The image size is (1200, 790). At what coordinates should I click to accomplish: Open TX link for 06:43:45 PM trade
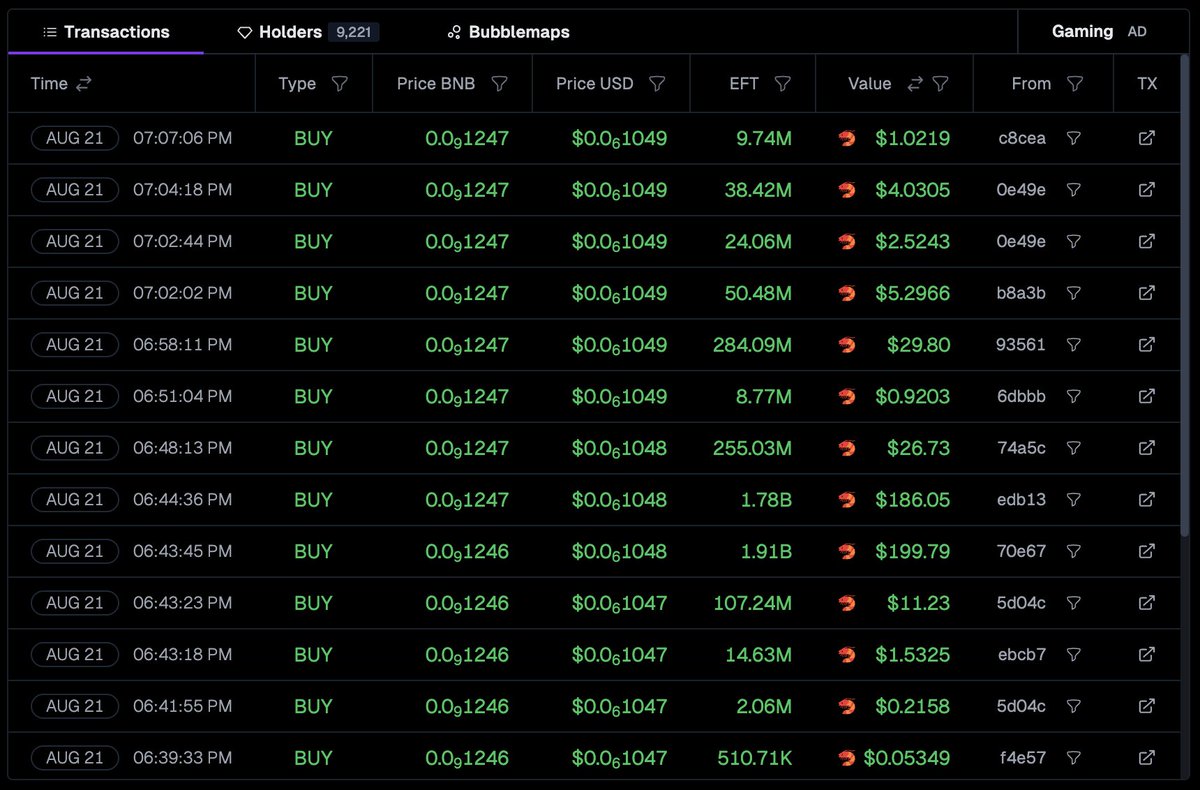(x=1147, y=551)
